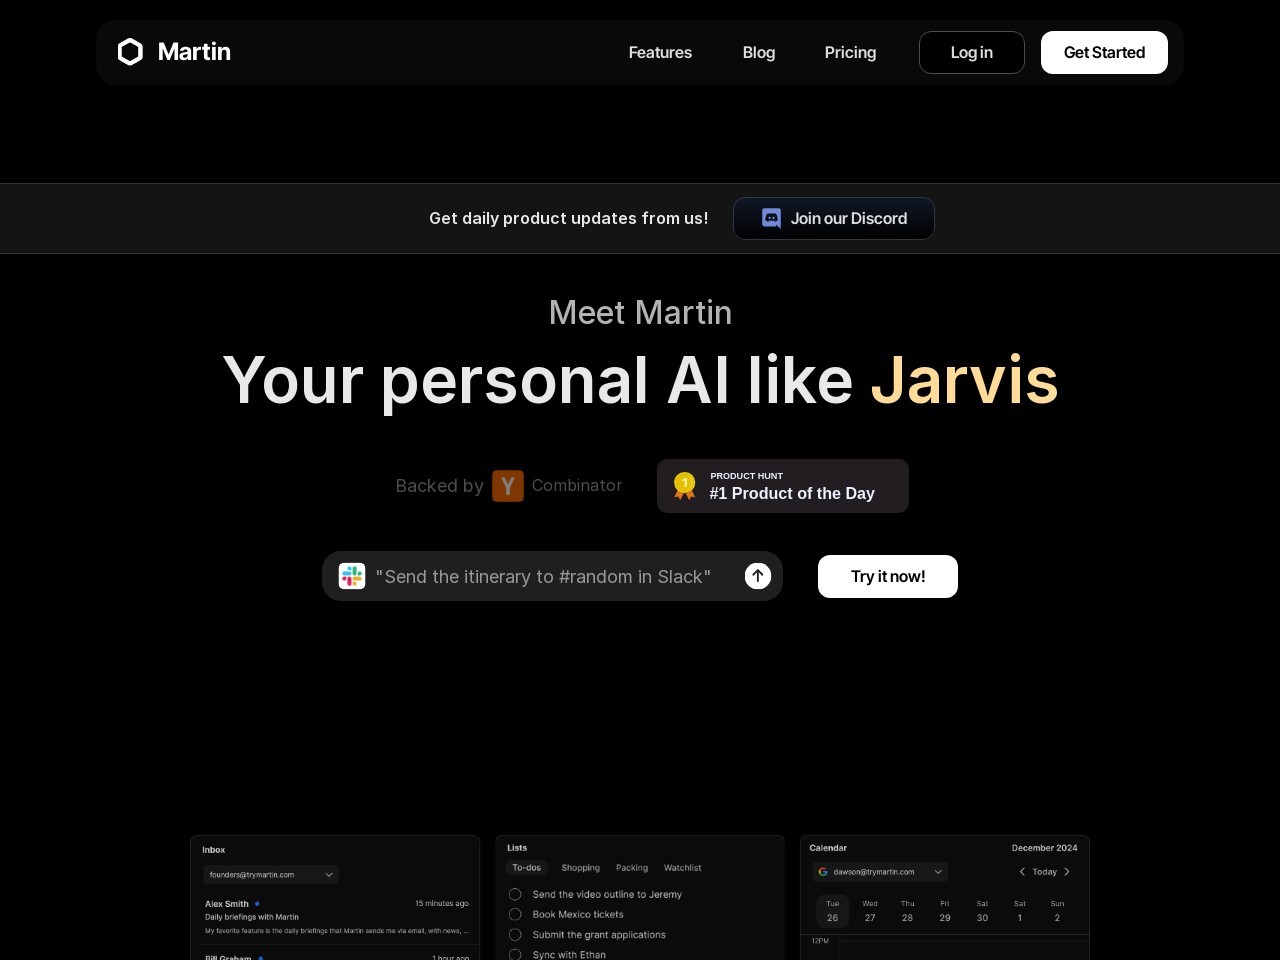
Task: Open the founders@trymartin.com inbox dropdown
Action: click(x=271, y=875)
